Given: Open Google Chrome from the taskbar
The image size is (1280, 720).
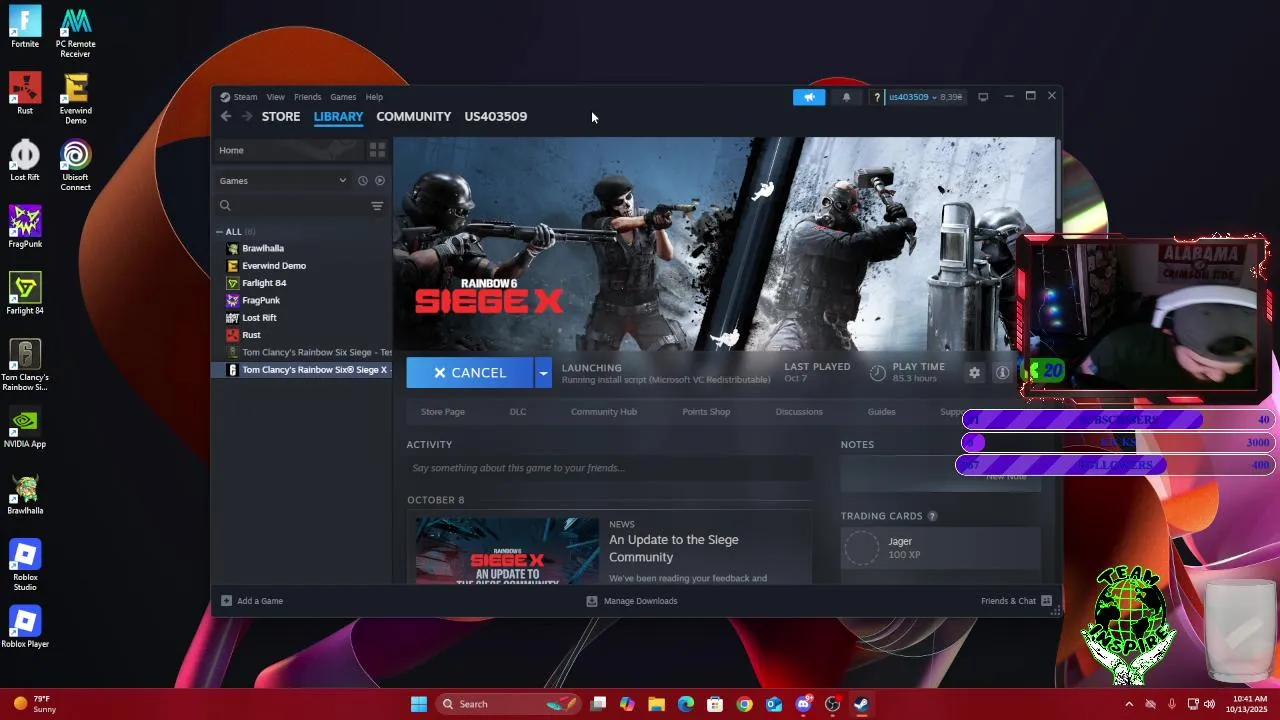Looking at the screenshot, I should (744, 704).
